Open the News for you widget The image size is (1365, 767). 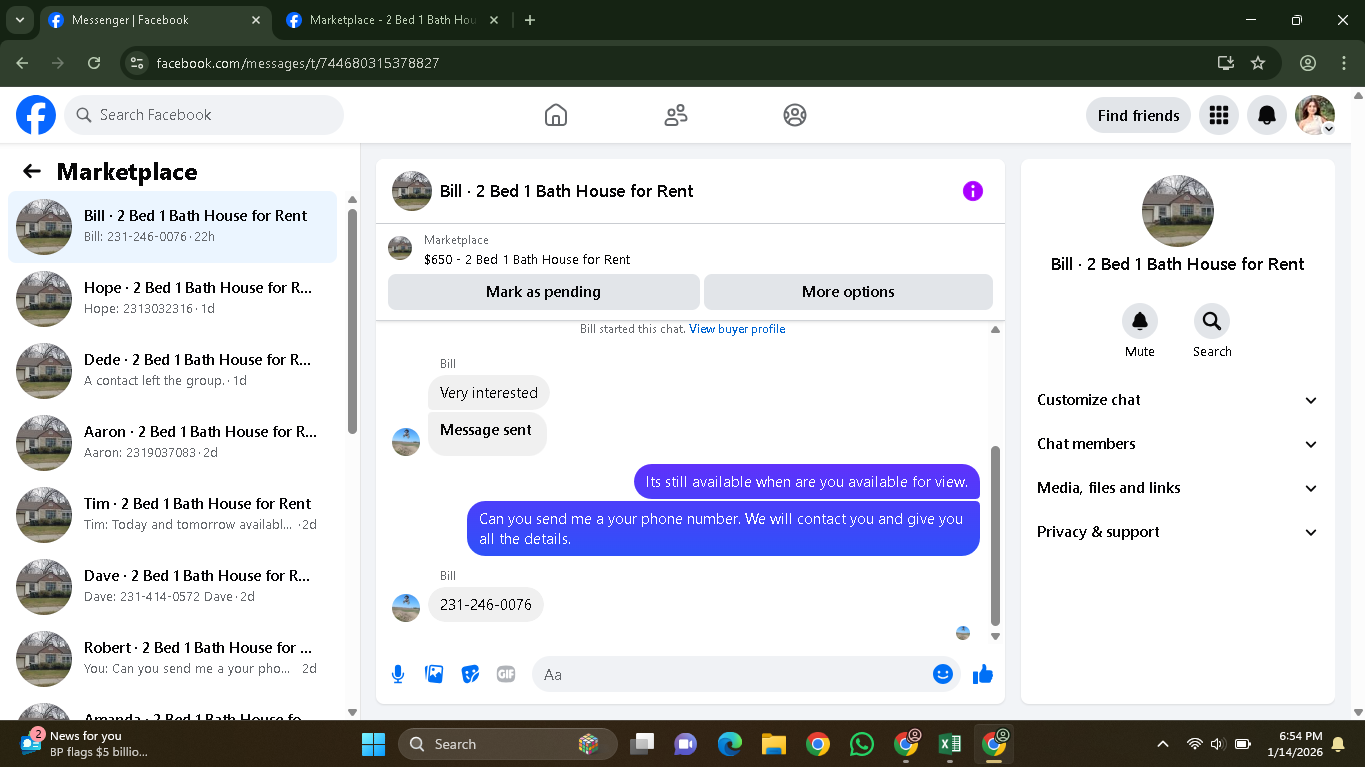coord(85,744)
